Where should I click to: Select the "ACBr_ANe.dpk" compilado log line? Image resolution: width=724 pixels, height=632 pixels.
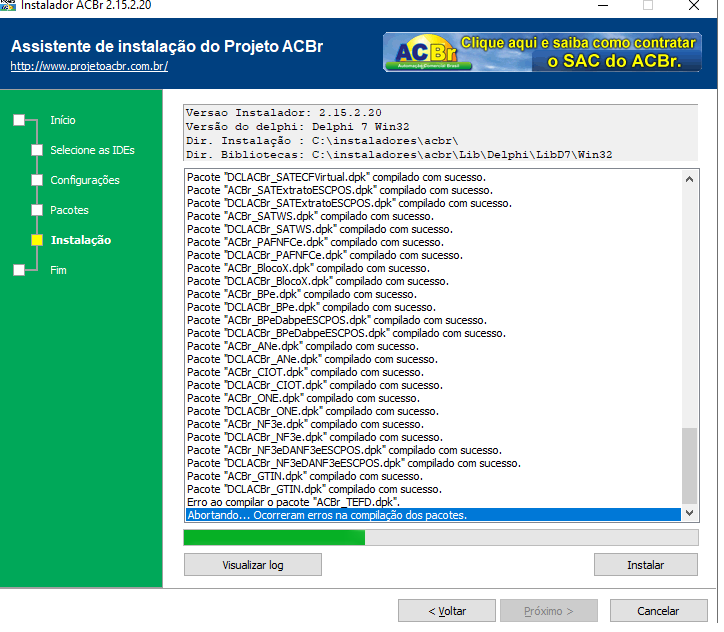(433, 346)
